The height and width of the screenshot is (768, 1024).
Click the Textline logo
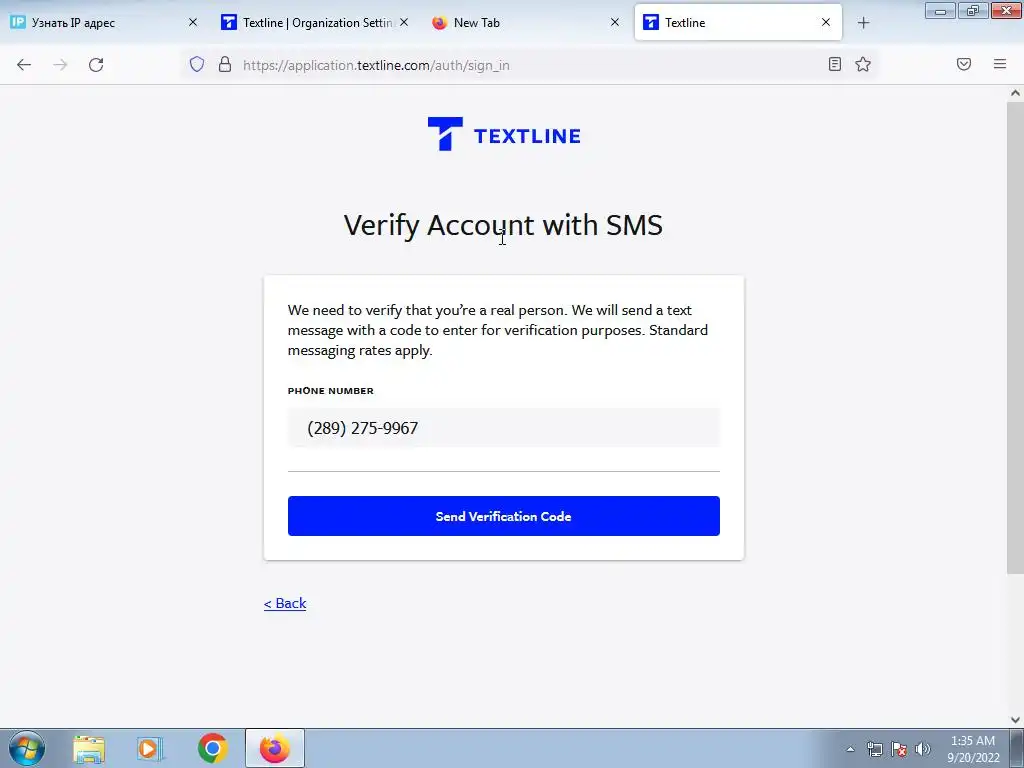(x=504, y=134)
